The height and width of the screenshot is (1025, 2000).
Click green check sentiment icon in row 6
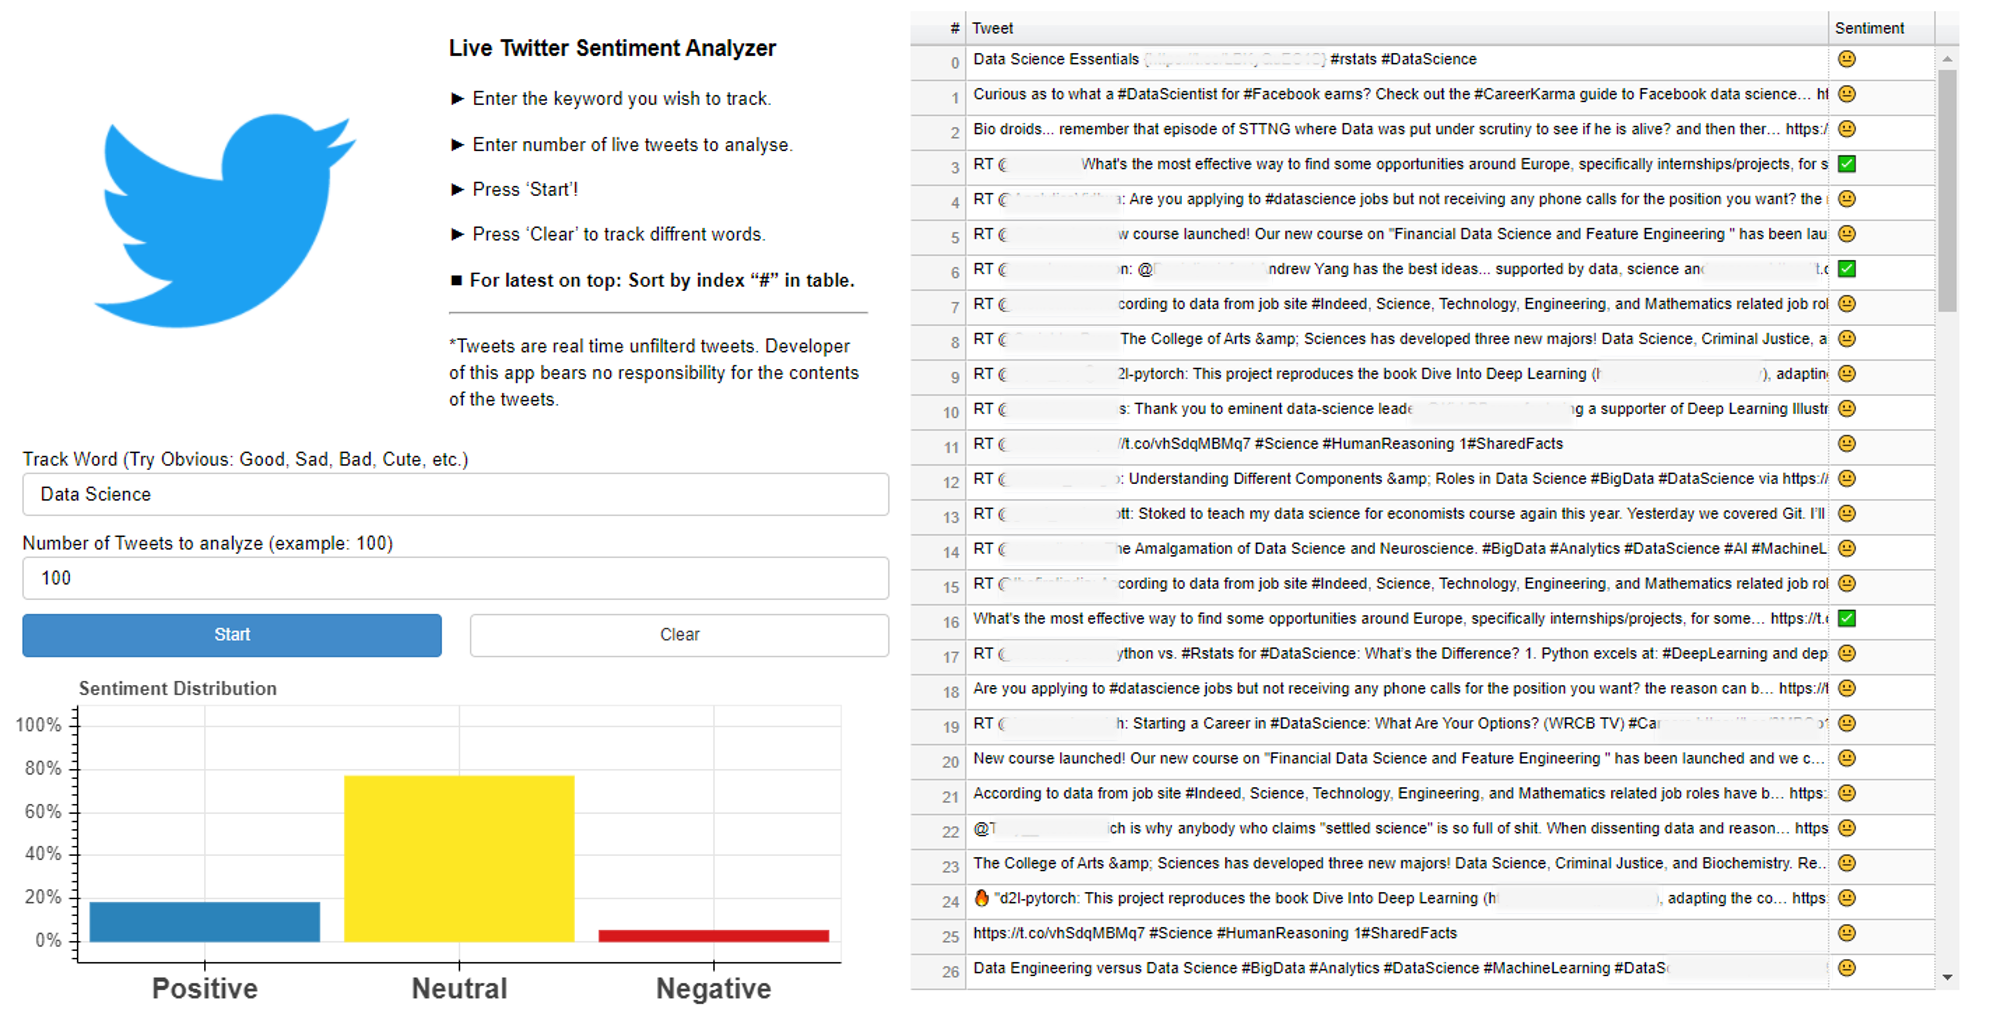coord(1847,269)
